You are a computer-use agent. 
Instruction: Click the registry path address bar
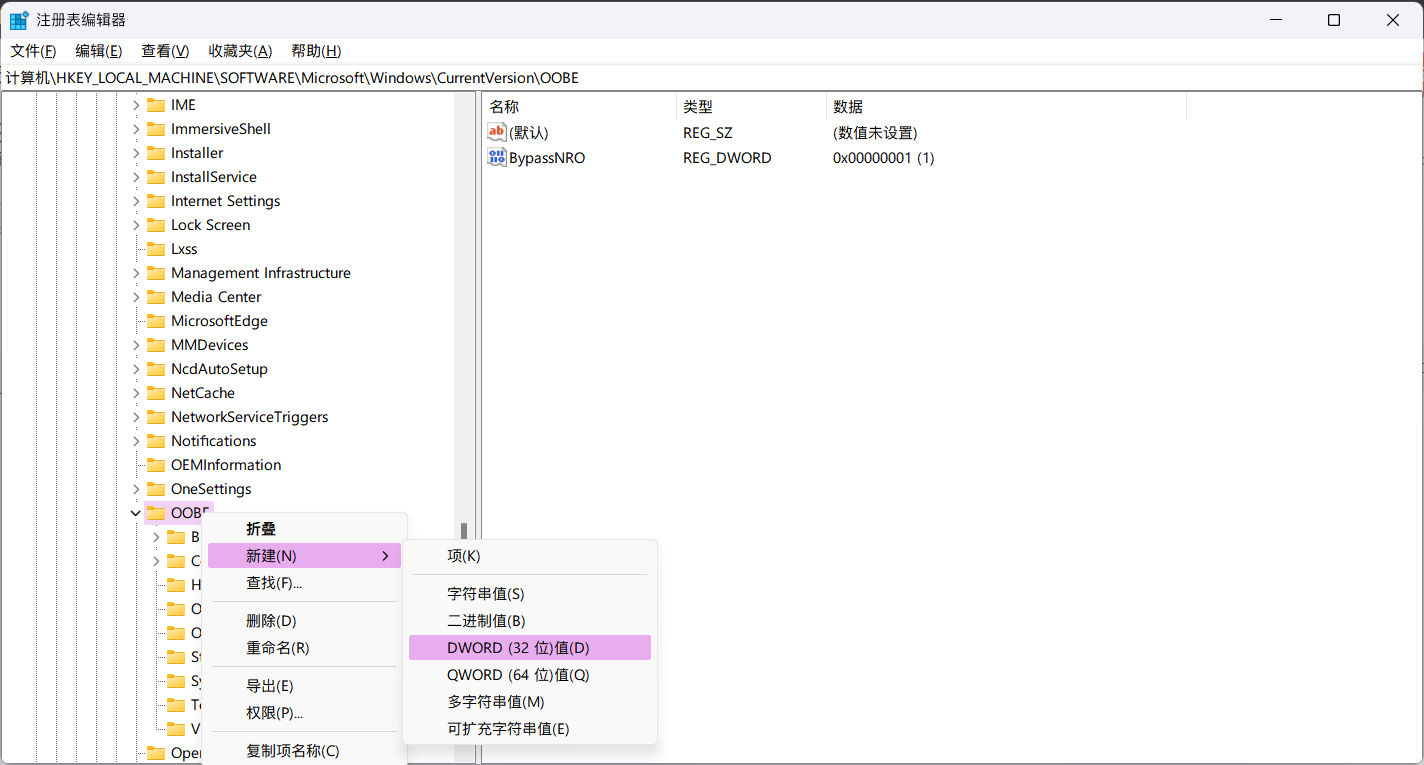(400, 77)
